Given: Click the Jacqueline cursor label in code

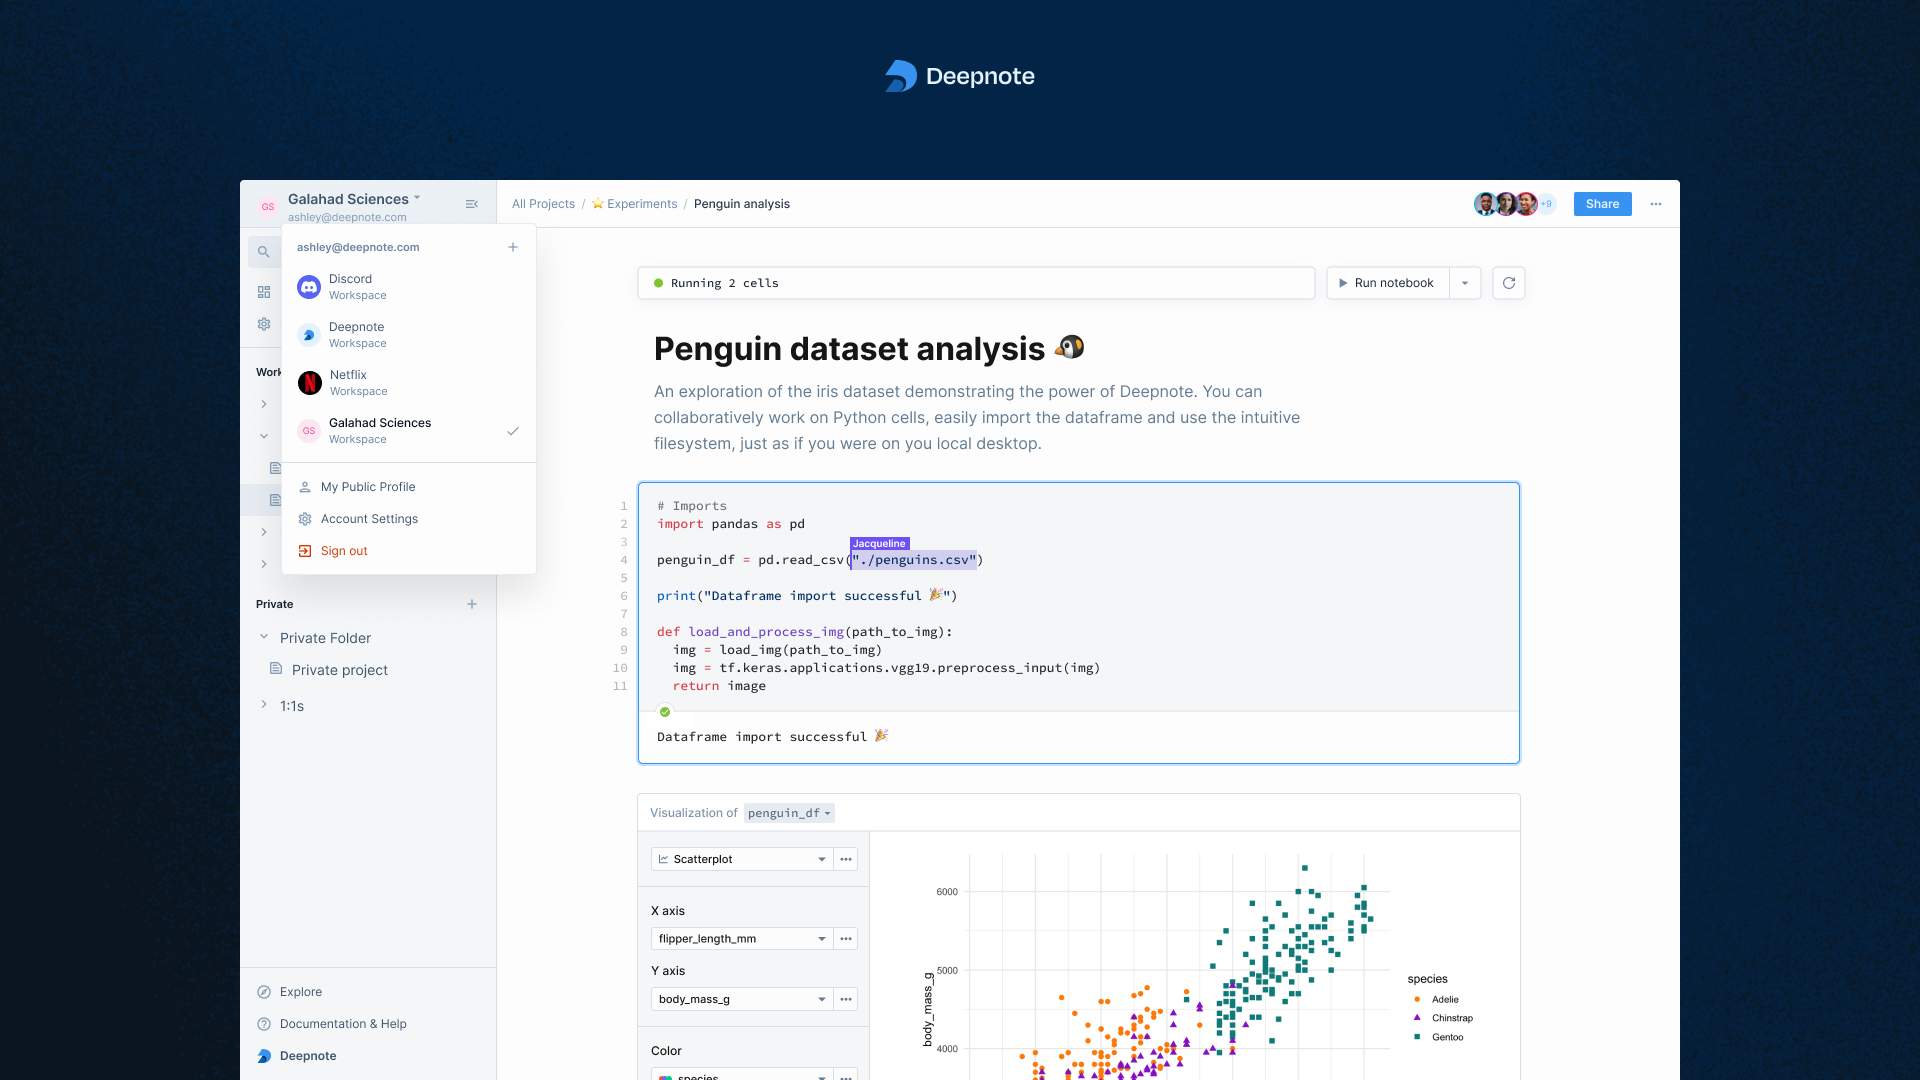Looking at the screenshot, I should click(879, 544).
